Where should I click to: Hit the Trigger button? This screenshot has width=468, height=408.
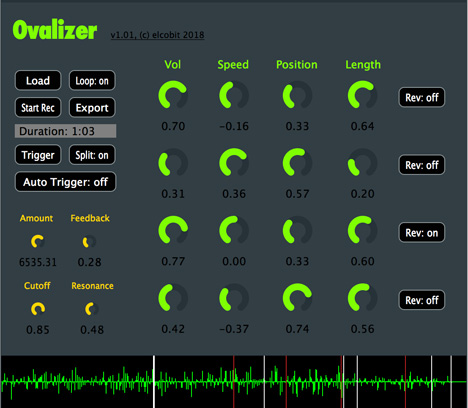(38, 155)
